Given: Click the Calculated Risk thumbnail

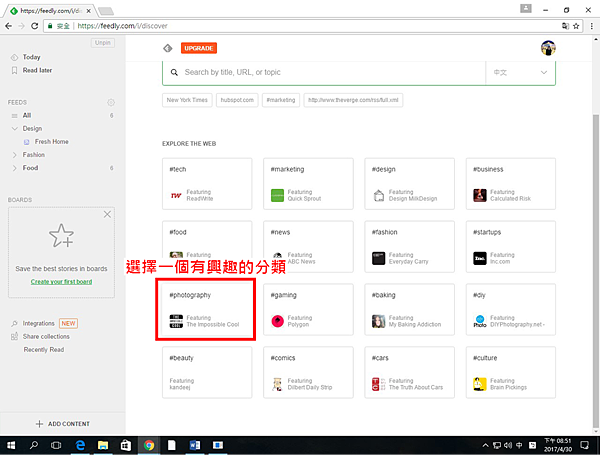Looking at the screenshot, I should 480,196.
